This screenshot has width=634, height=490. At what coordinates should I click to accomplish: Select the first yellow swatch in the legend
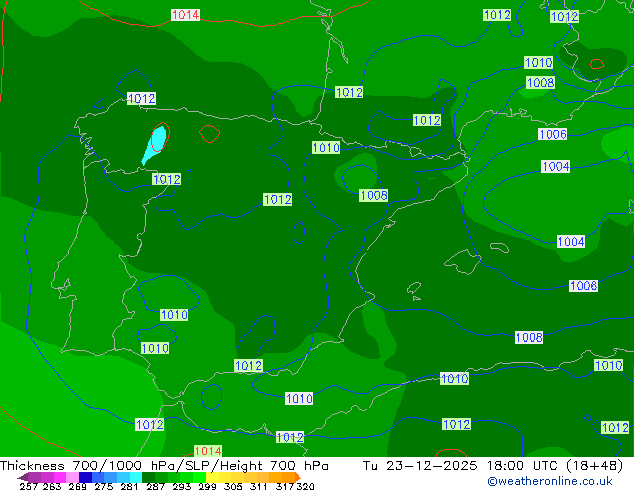coord(212,477)
